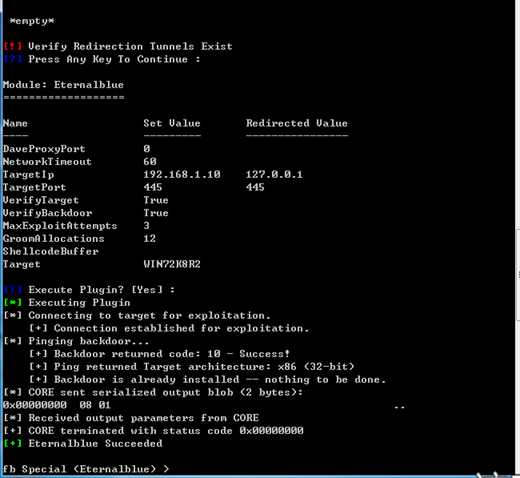Click "Backdoor returned code: 10 - Success!" line
This screenshot has height=478, width=520.
pos(159,354)
